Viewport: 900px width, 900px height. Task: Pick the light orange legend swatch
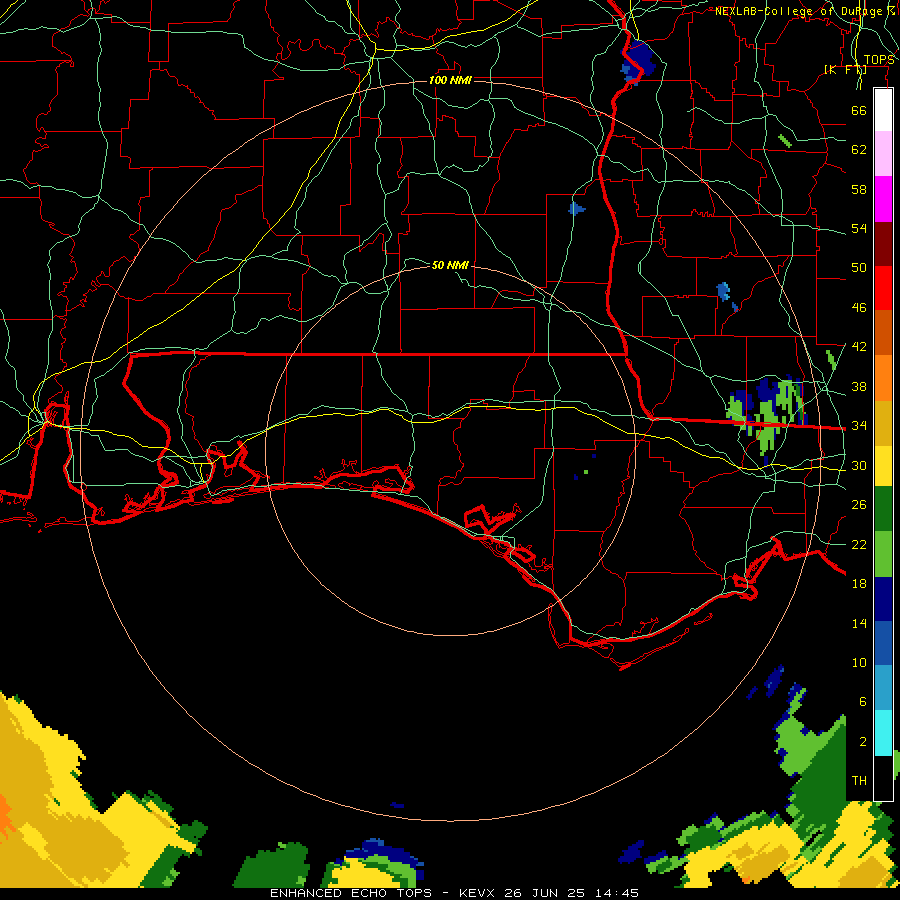(x=883, y=378)
